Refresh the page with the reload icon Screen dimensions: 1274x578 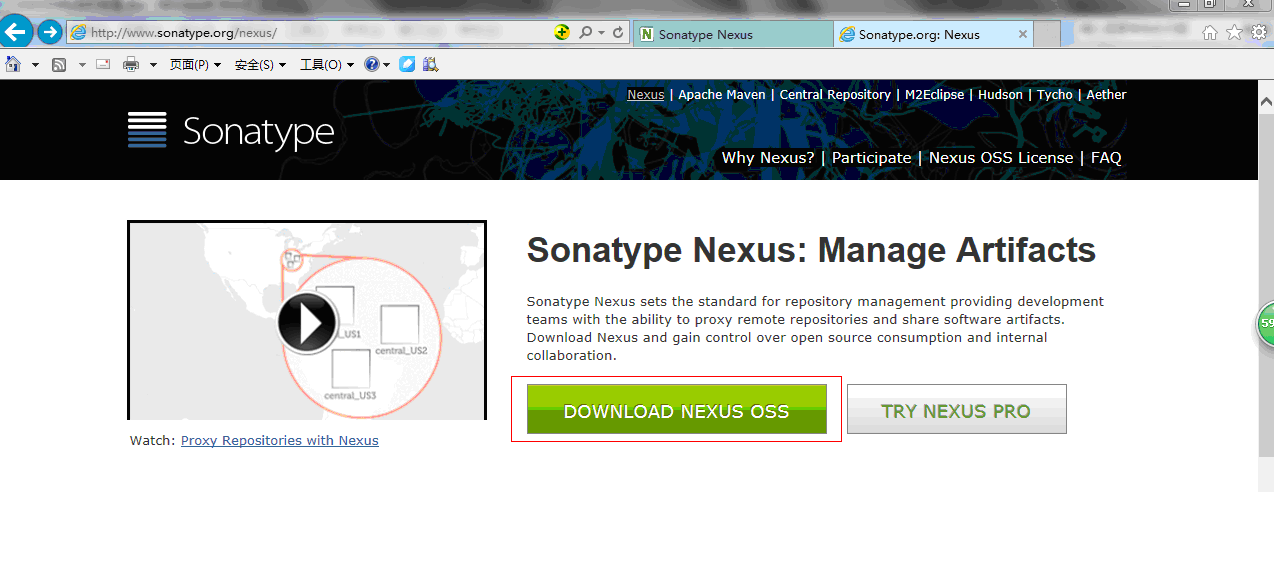point(618,33)
